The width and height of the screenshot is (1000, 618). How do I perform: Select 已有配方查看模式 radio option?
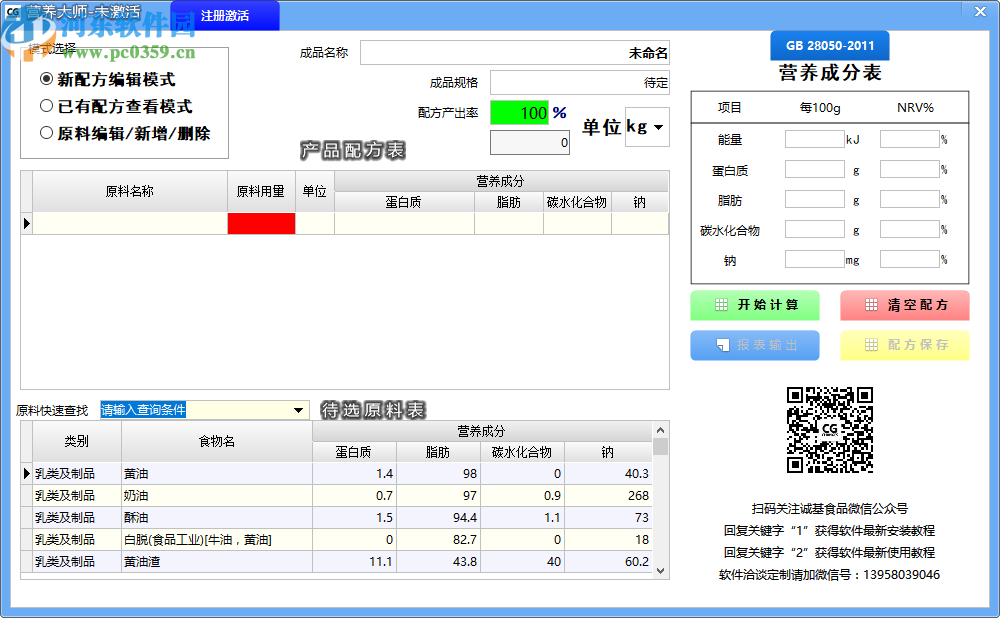(x=47, y=106)
